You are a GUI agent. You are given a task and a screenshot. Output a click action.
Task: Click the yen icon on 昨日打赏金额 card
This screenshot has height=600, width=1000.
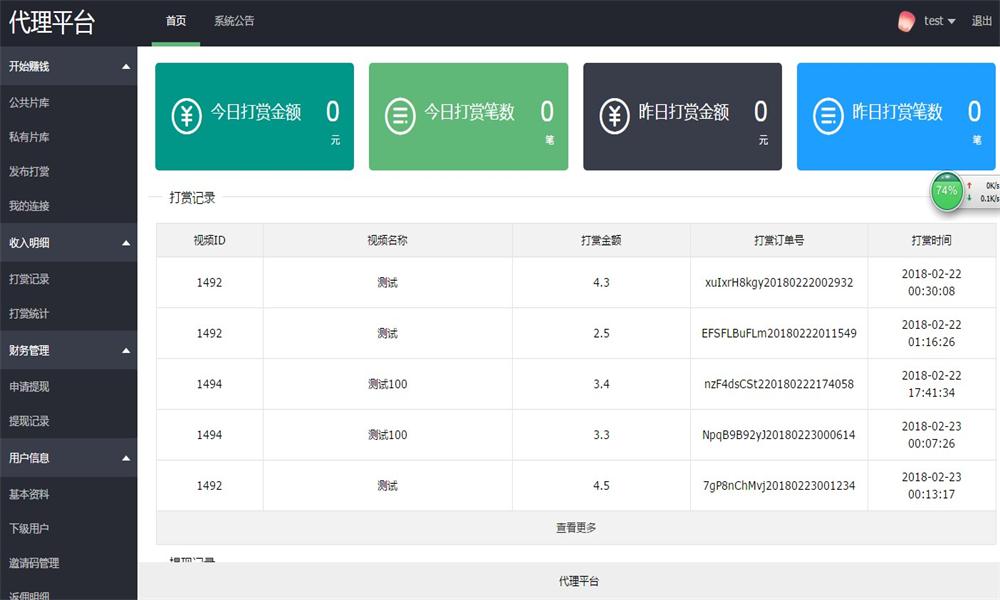point(614,116)
